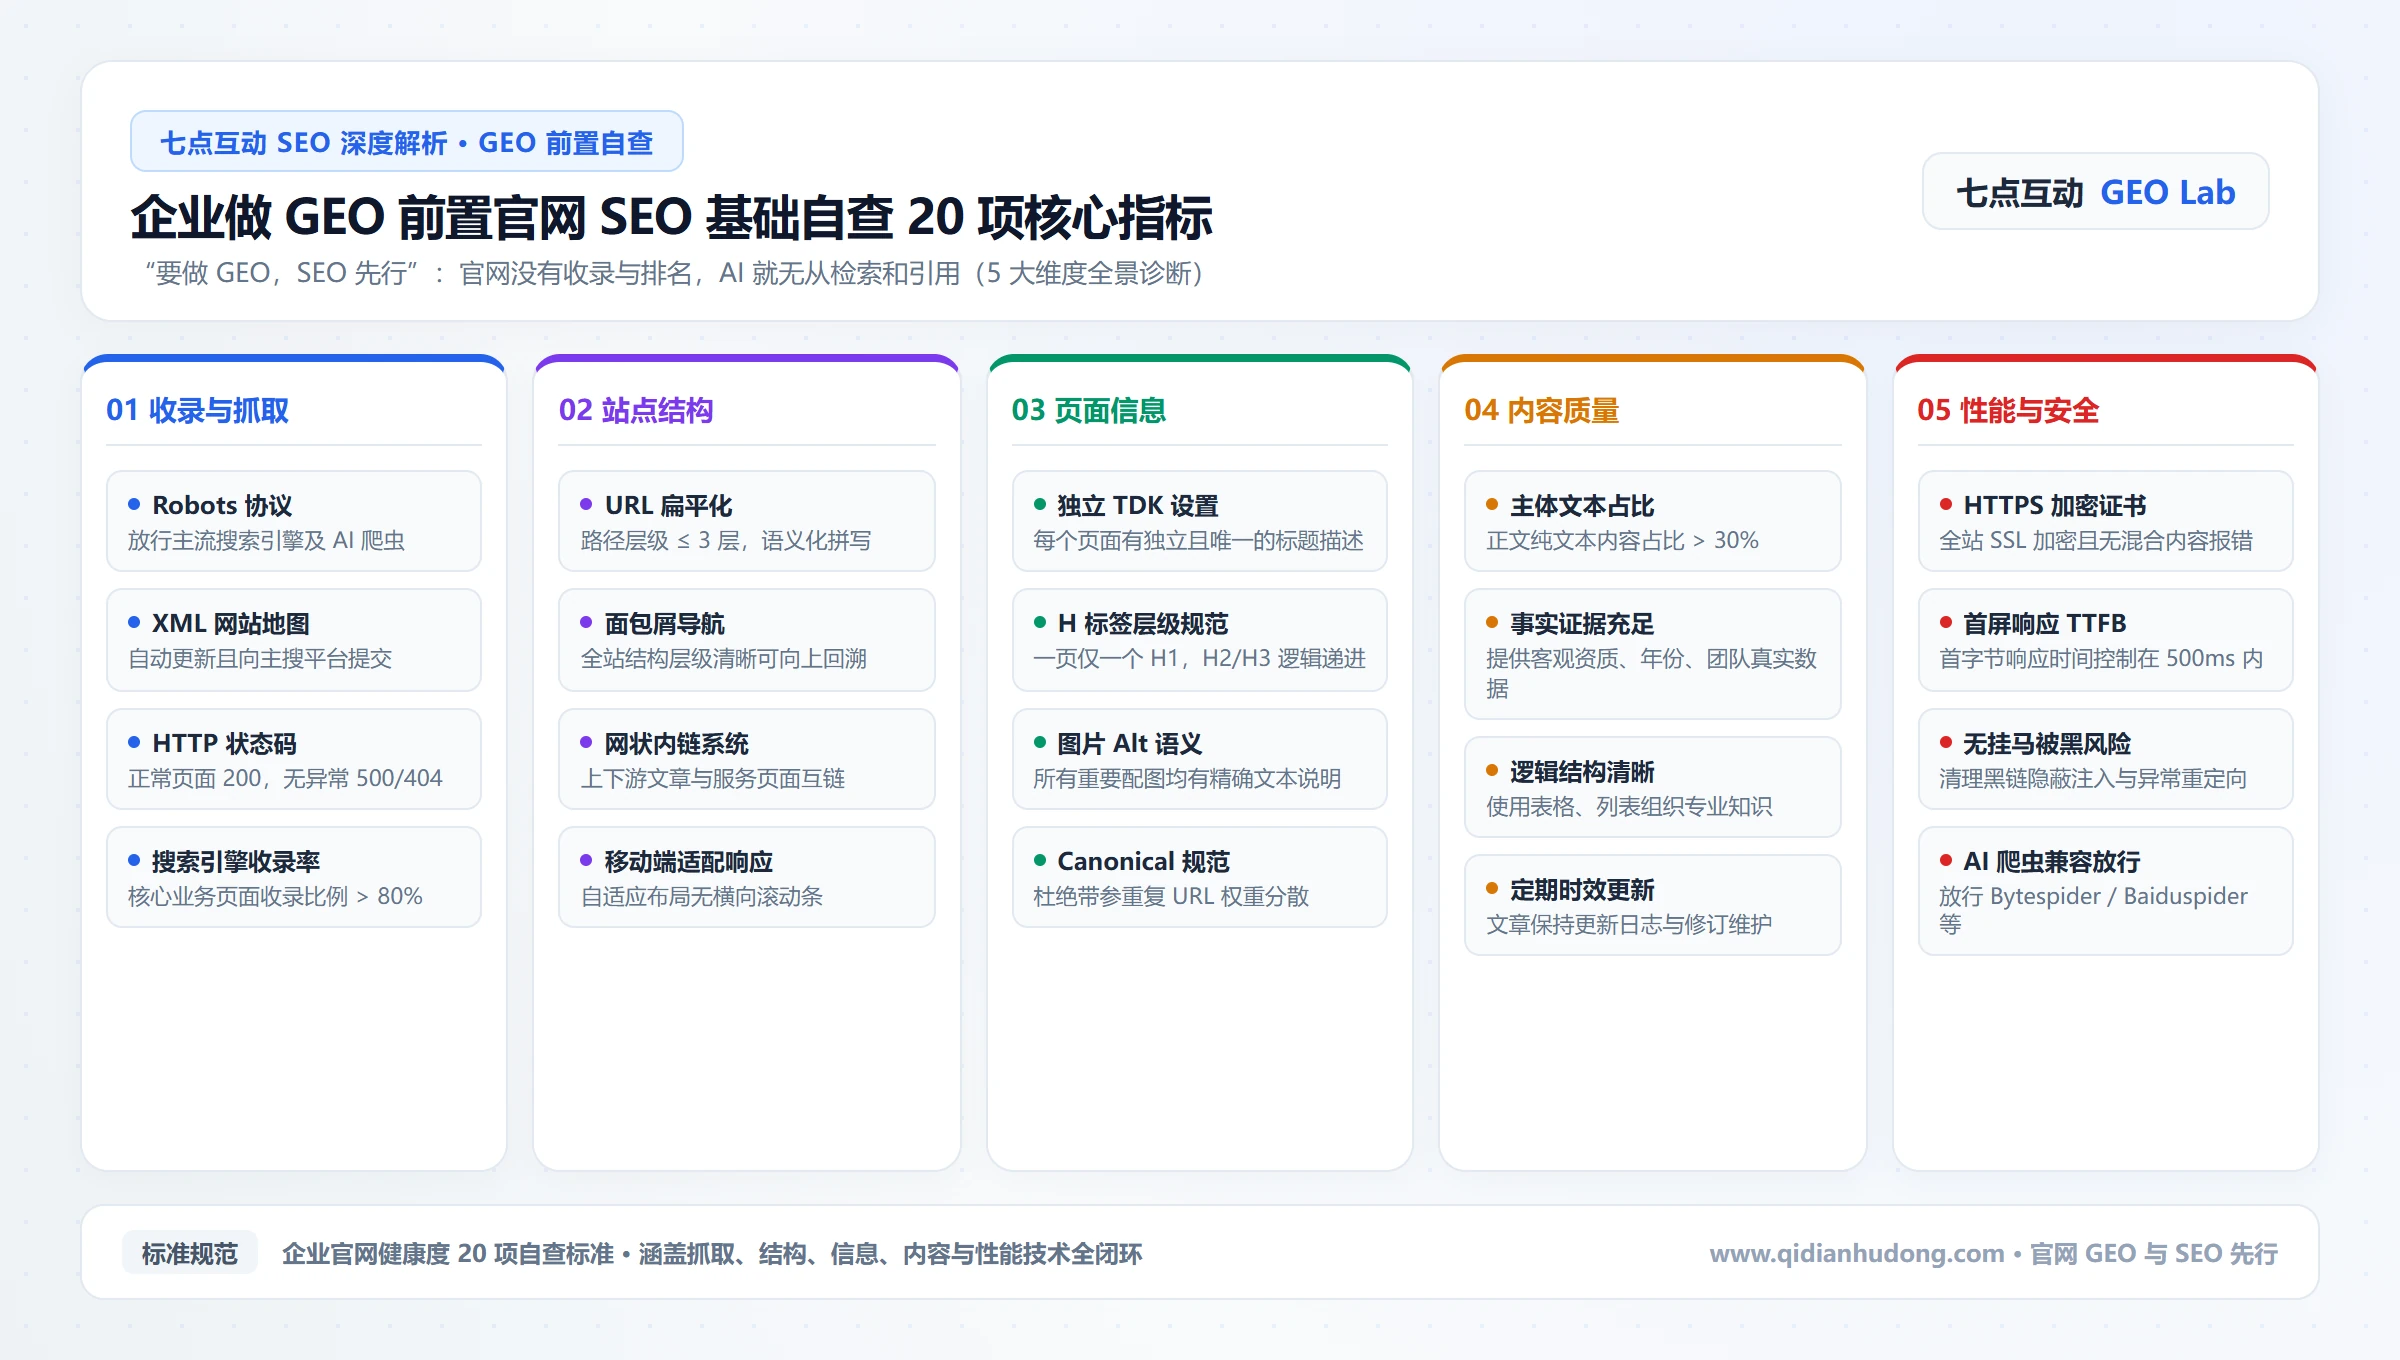The height and width of the screenshot is (1360, 2400).
Task: Open the 独立 TDK 设置 card
Action: click(x=1200, y=521)
